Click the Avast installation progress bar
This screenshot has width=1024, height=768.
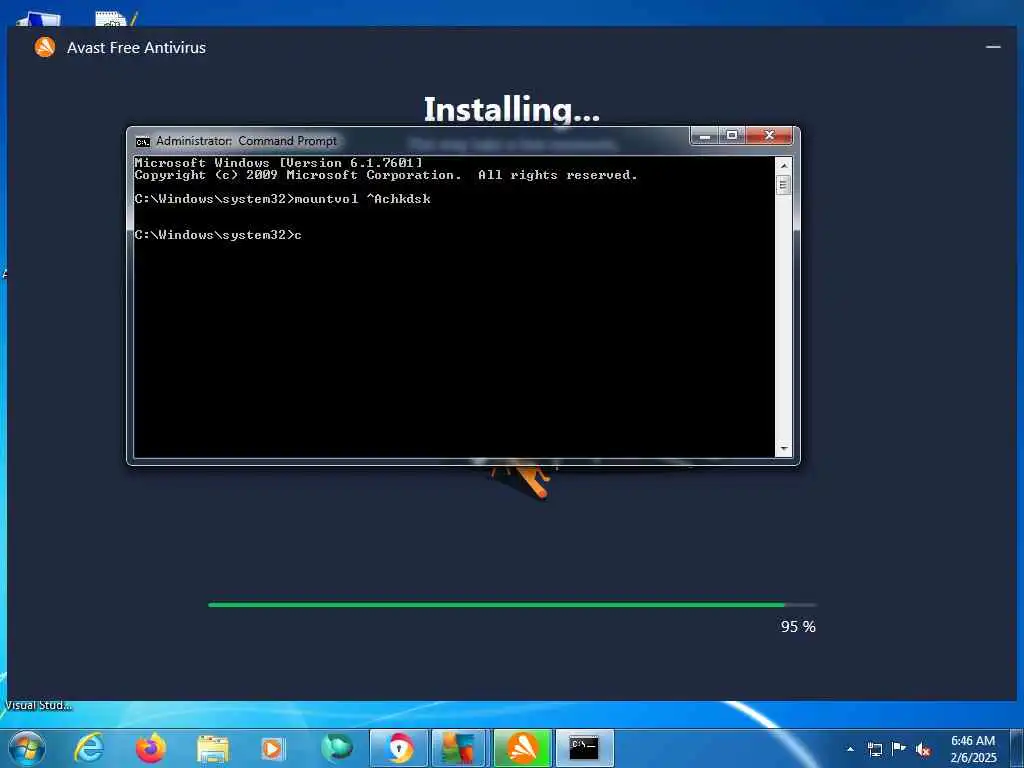(x=512, y=605)
